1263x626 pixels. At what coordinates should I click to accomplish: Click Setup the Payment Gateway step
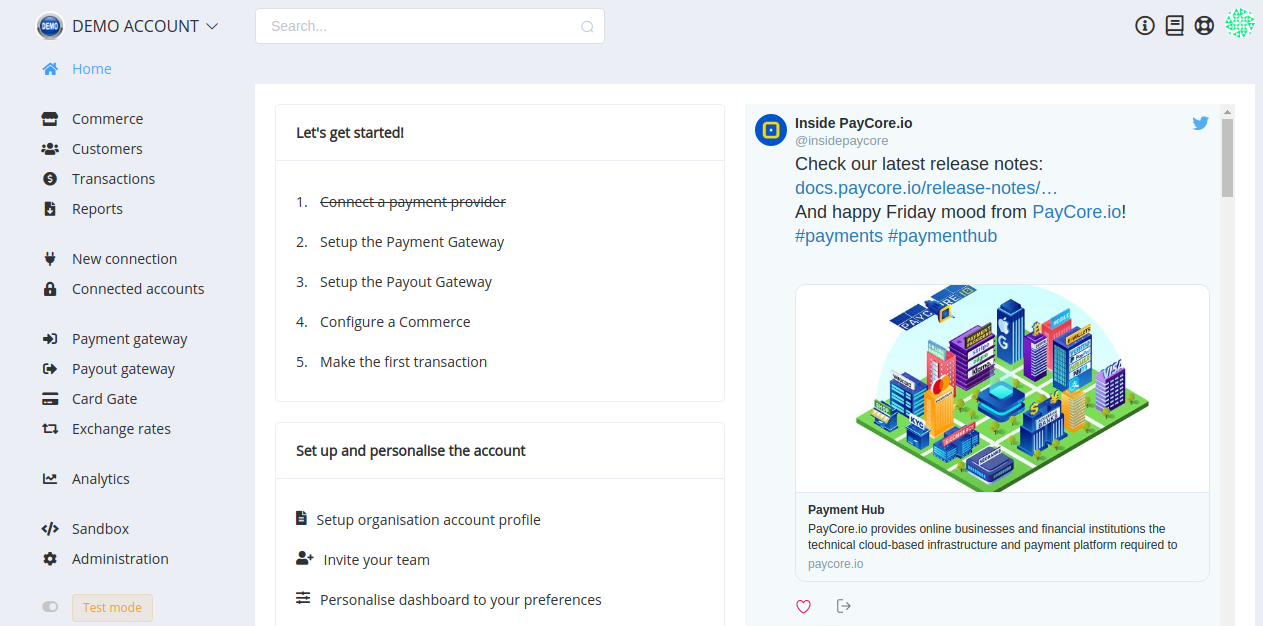412,242
